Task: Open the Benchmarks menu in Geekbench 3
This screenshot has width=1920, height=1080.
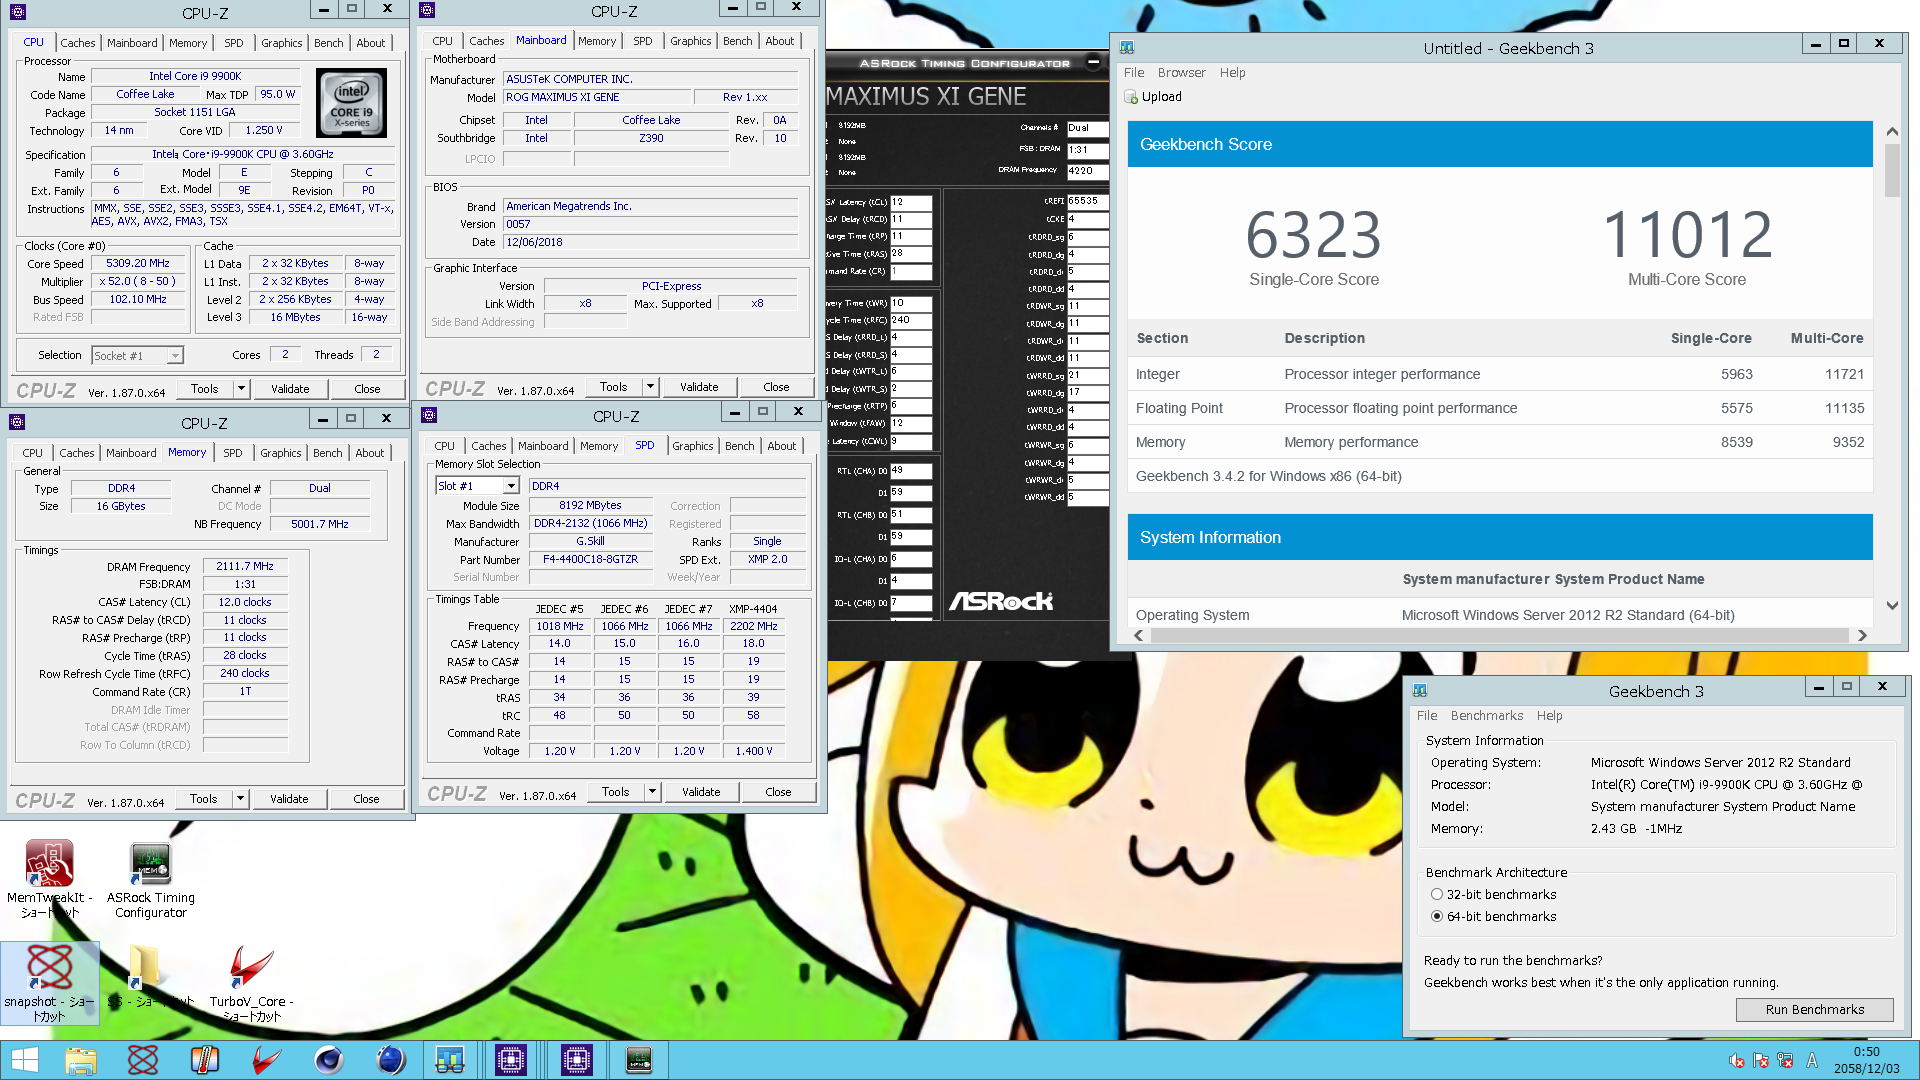Action: pos(1487,716)
